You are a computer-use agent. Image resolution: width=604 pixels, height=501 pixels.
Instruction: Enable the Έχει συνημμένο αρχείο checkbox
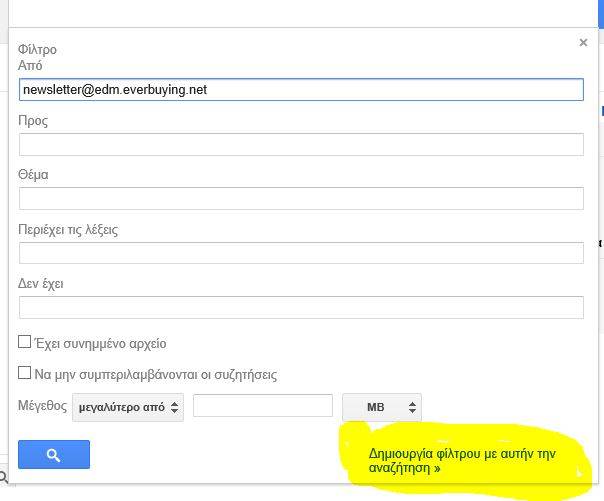click(x=25, y=342)
